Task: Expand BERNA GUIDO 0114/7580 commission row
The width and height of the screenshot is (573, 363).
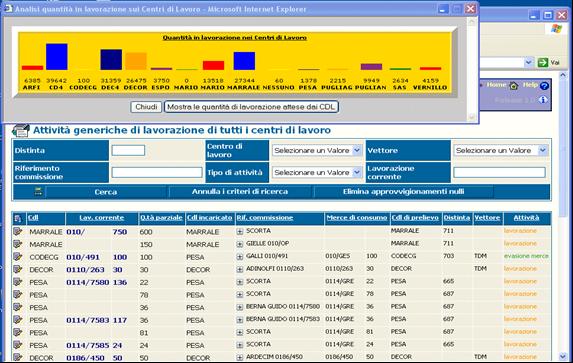Action: [240, 307]
